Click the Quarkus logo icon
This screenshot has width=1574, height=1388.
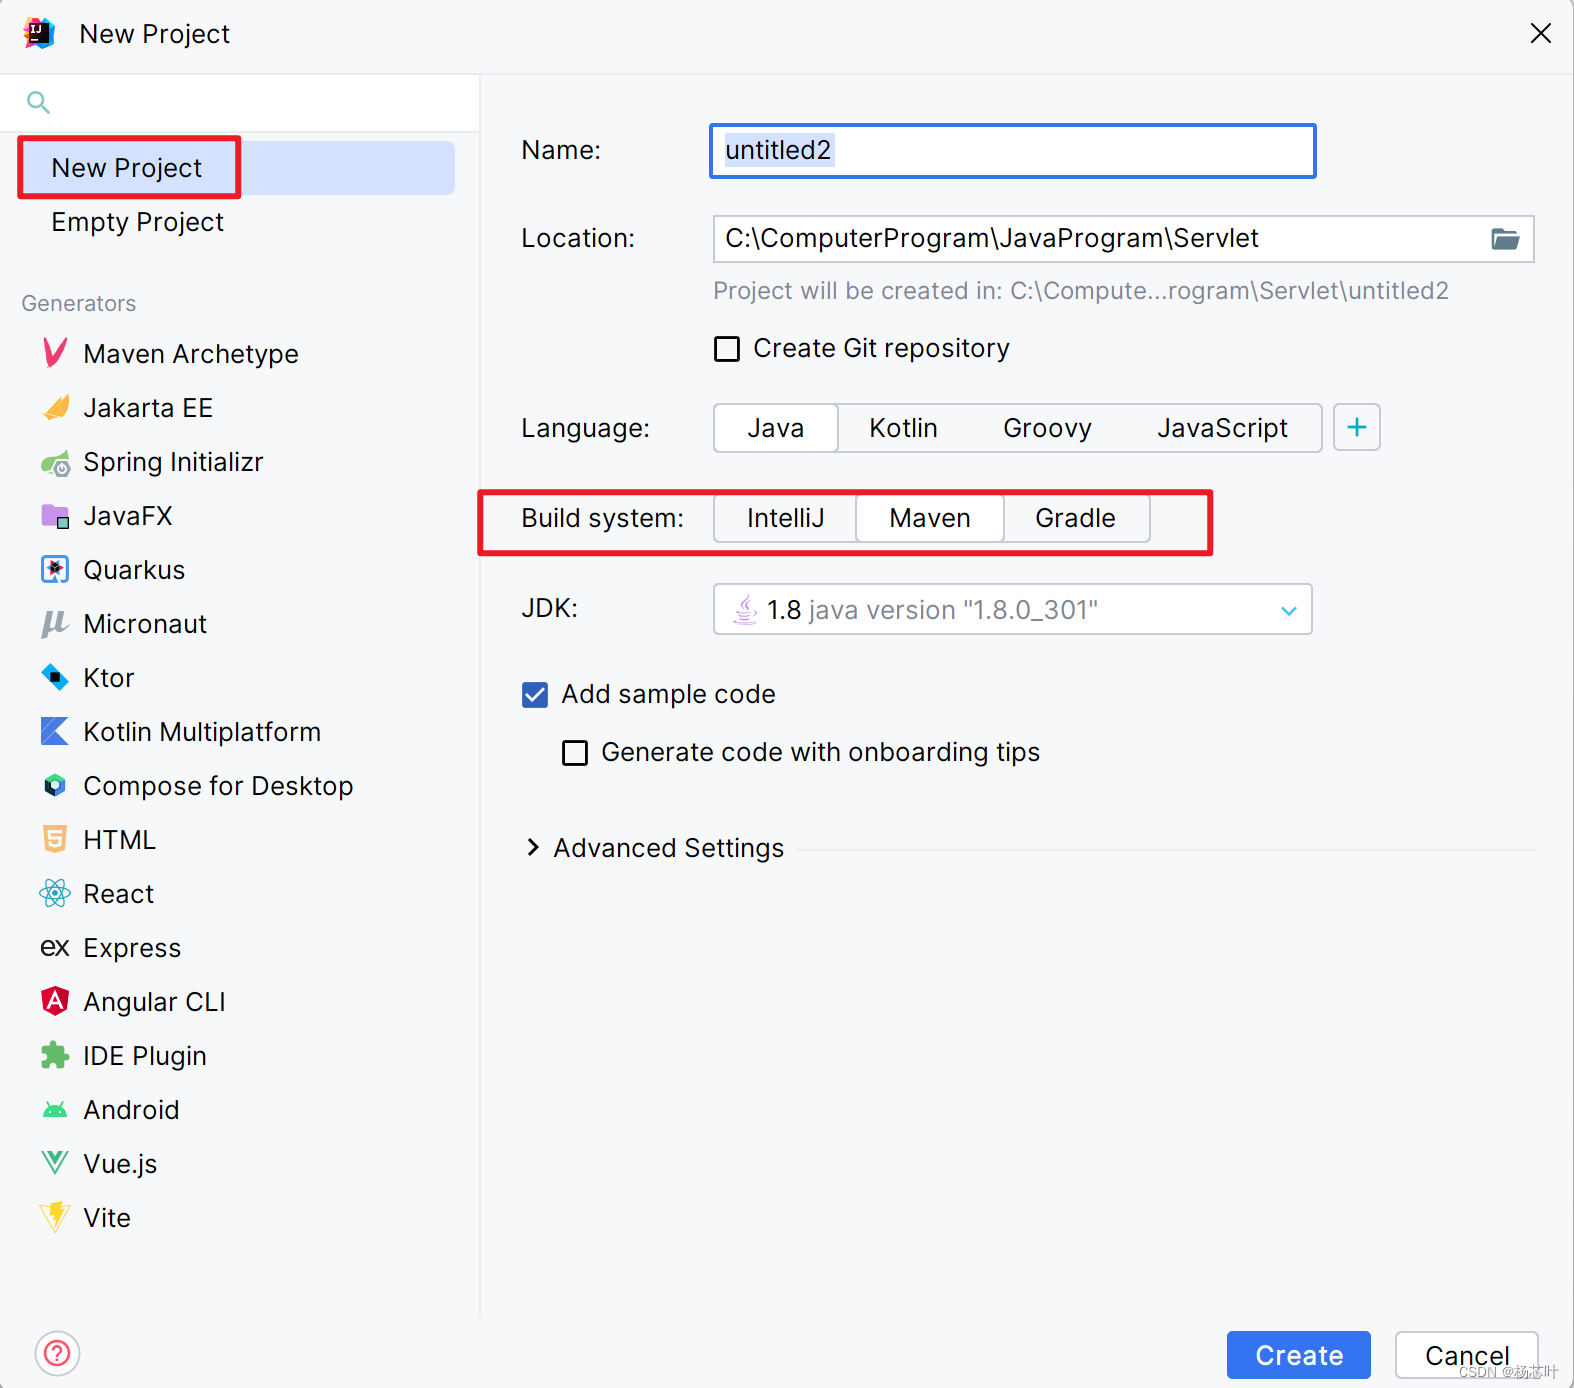tap(55, 569)
